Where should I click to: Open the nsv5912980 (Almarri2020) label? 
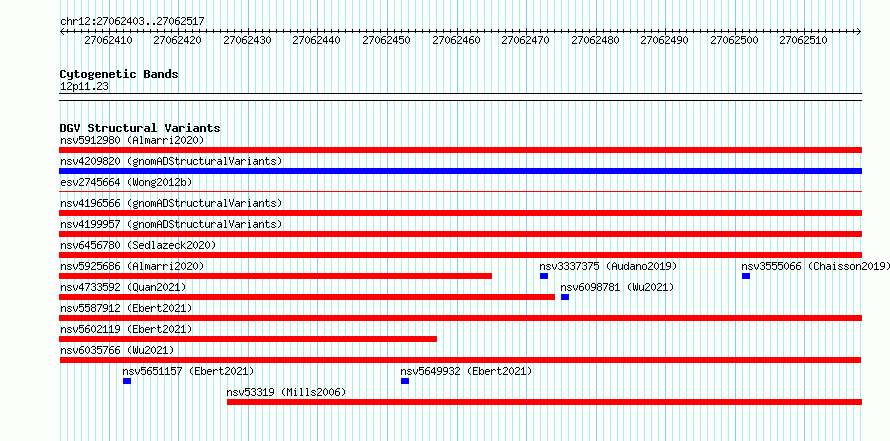[x=132, y=140]
